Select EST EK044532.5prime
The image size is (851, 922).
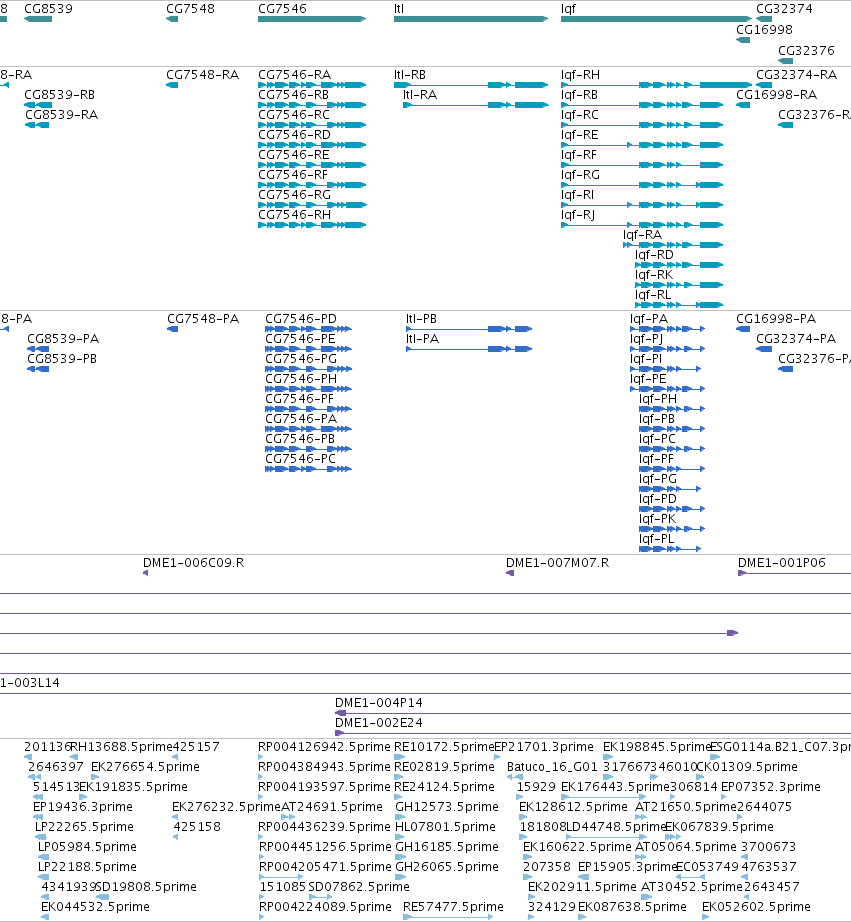(x=95, y=907)
